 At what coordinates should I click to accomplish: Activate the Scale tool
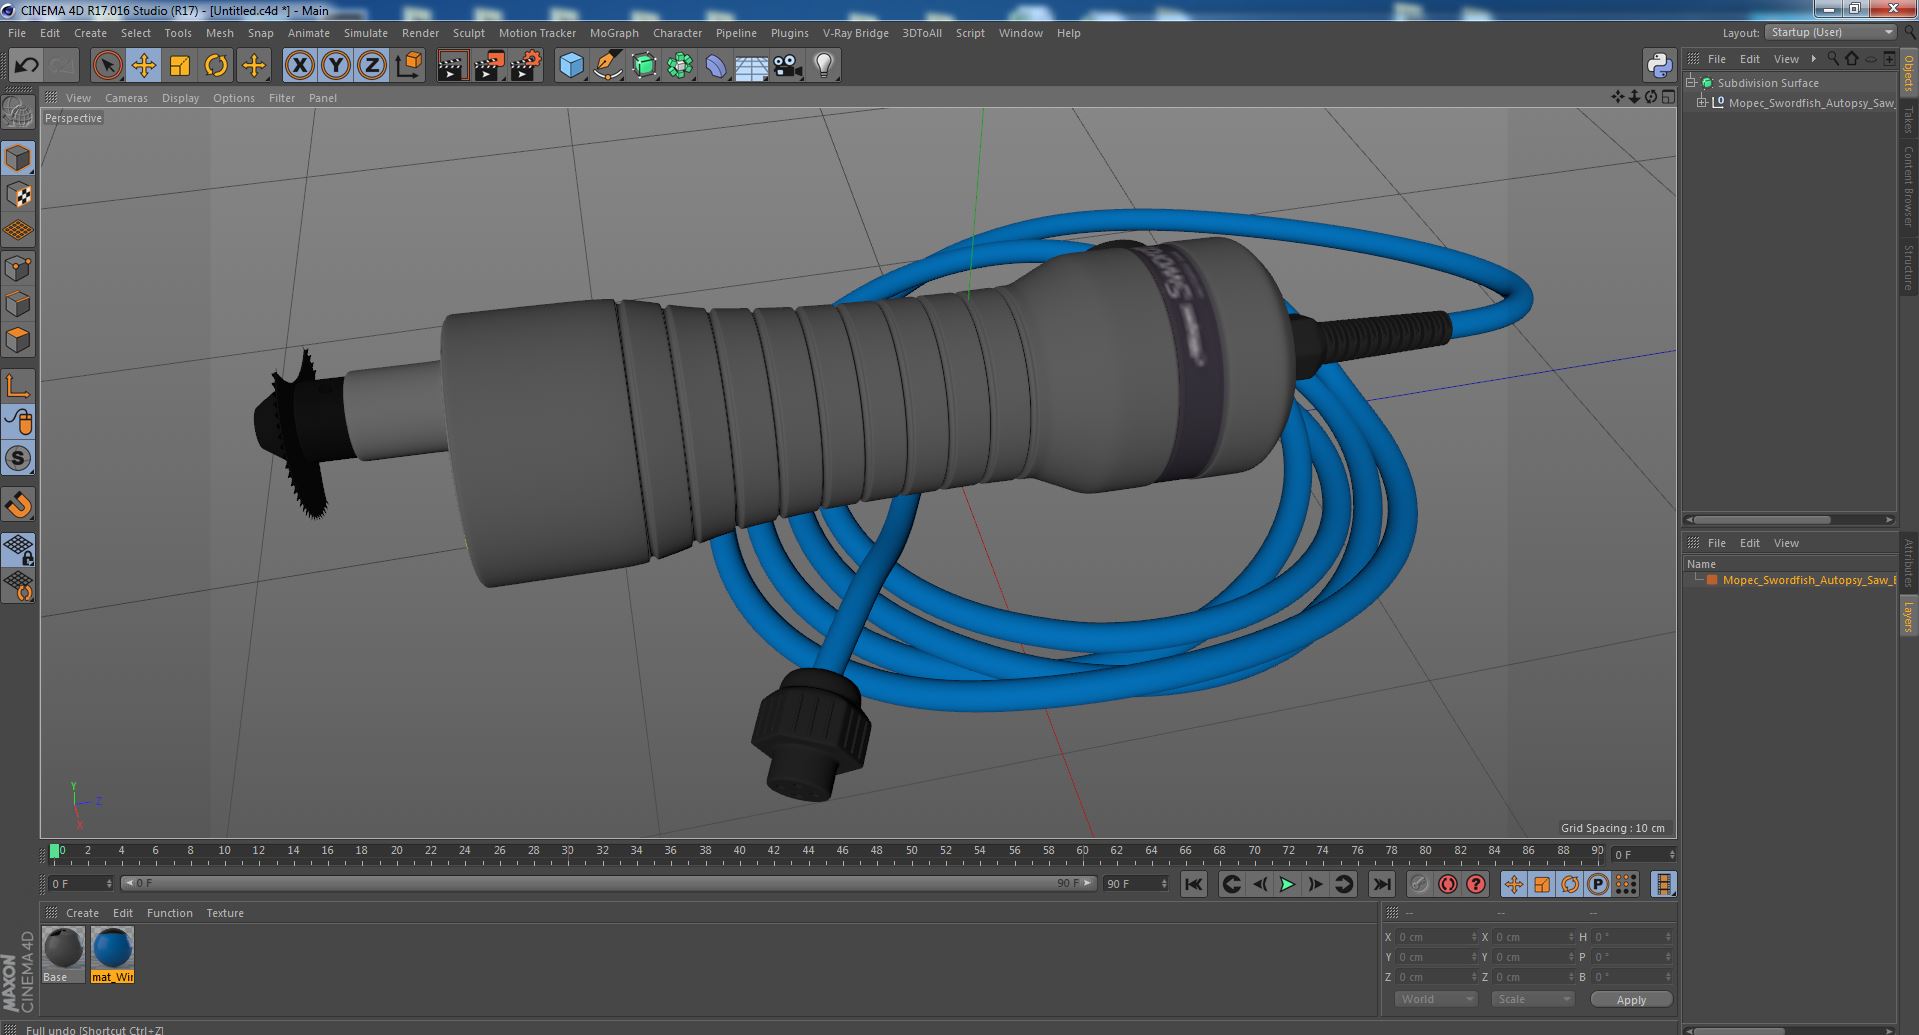pyautogui.click(x=180, y=66)
